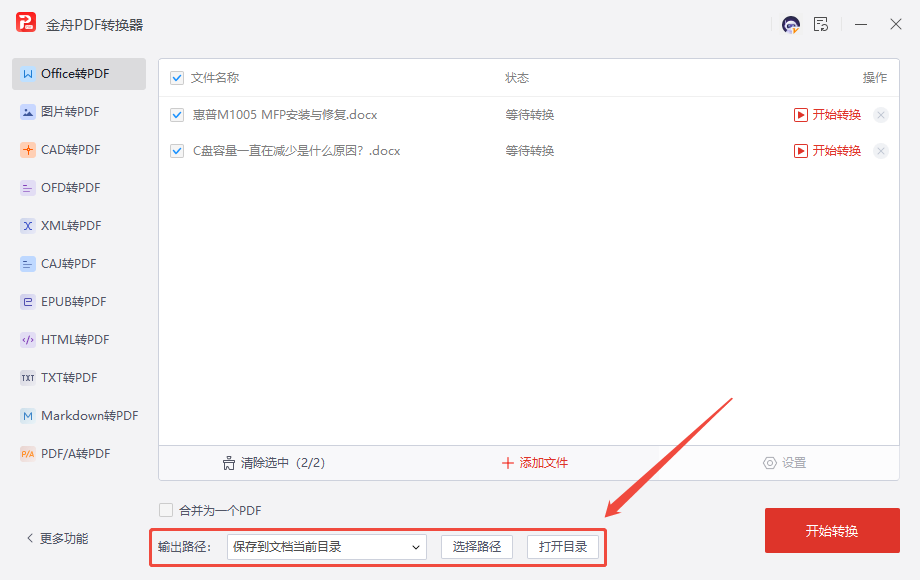
Task: Click the 选择路径 button
Action: point(477,547)
